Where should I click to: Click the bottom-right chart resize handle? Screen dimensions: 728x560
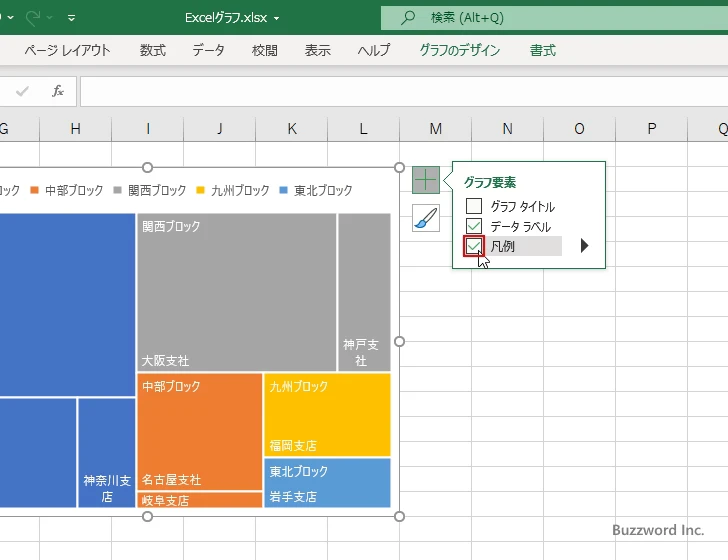[399, 516]
